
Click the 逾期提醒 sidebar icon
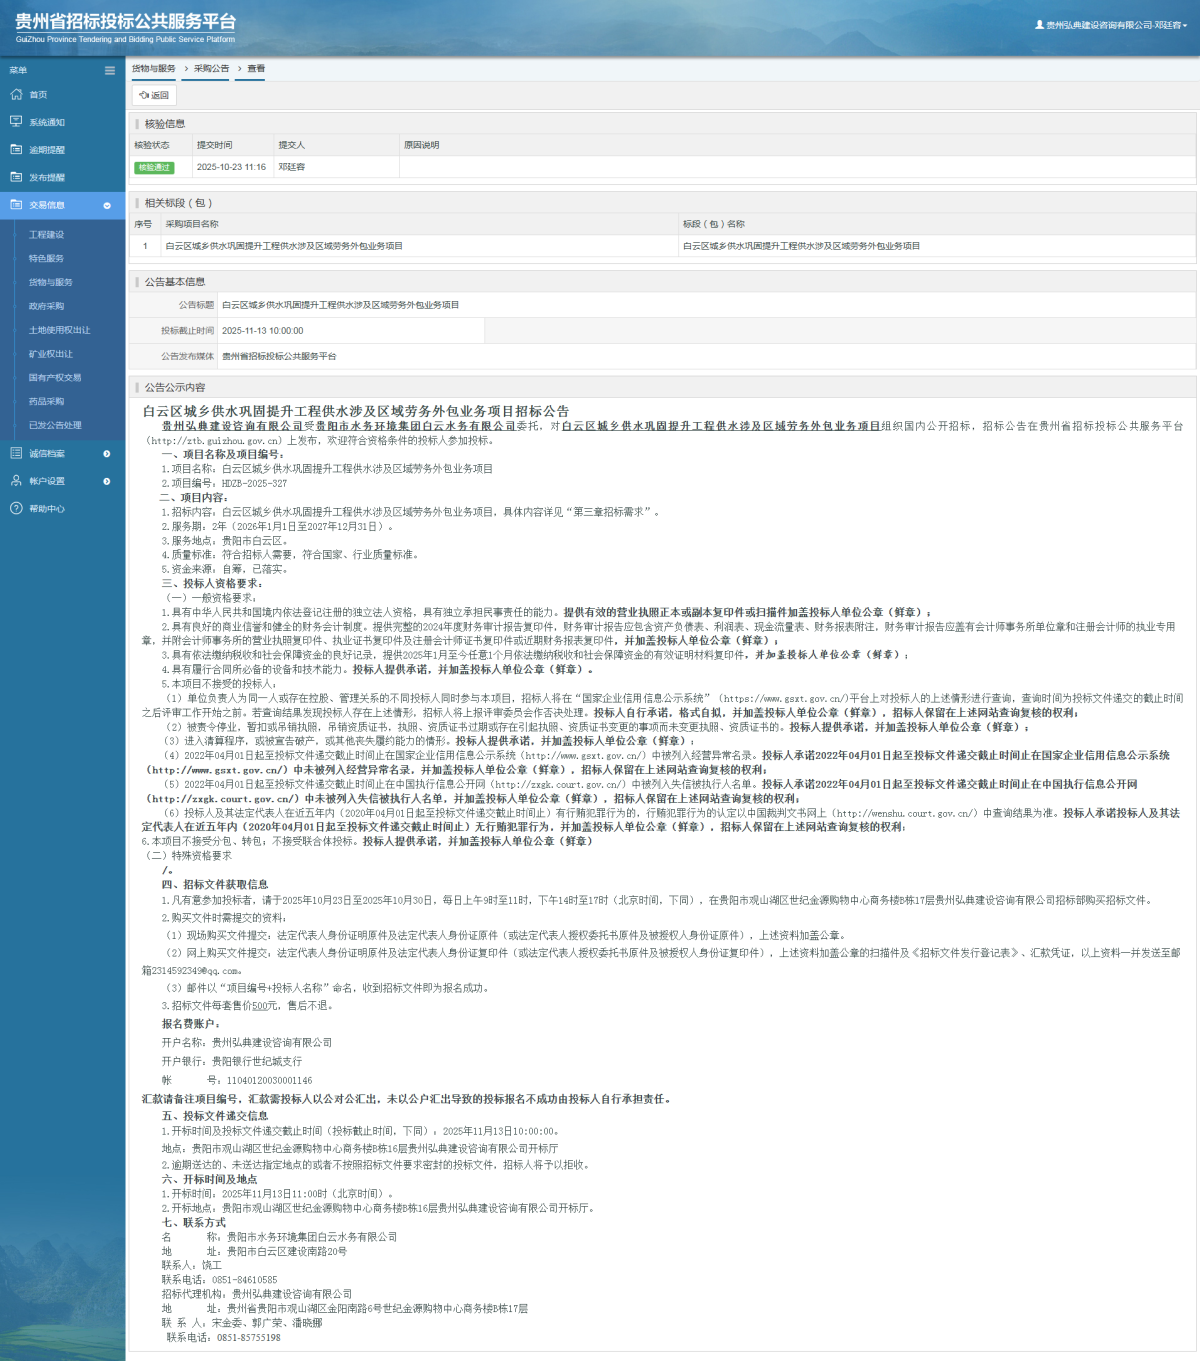(16, 149)
